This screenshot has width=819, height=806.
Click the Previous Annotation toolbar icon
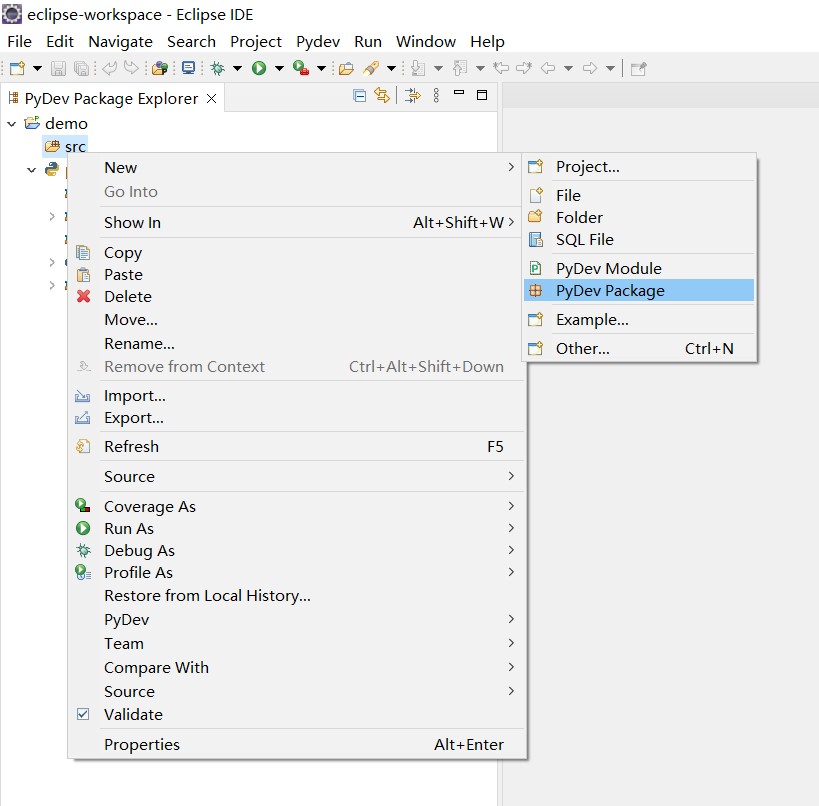[460, 68]
